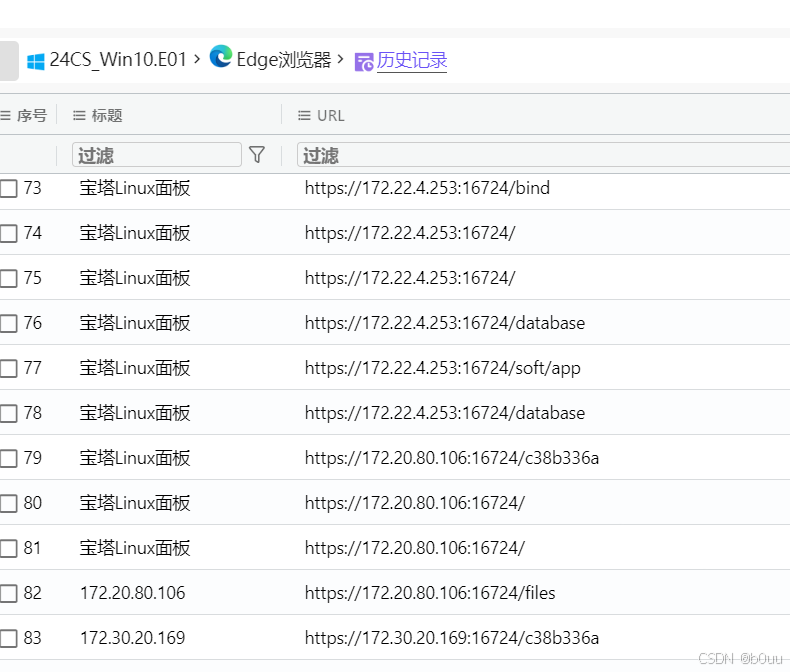The height and width of the screenshot is (672, 790).
Task: Go to 24CS_Win10.E01 in breadcrumb
Action: pos(118,60)
